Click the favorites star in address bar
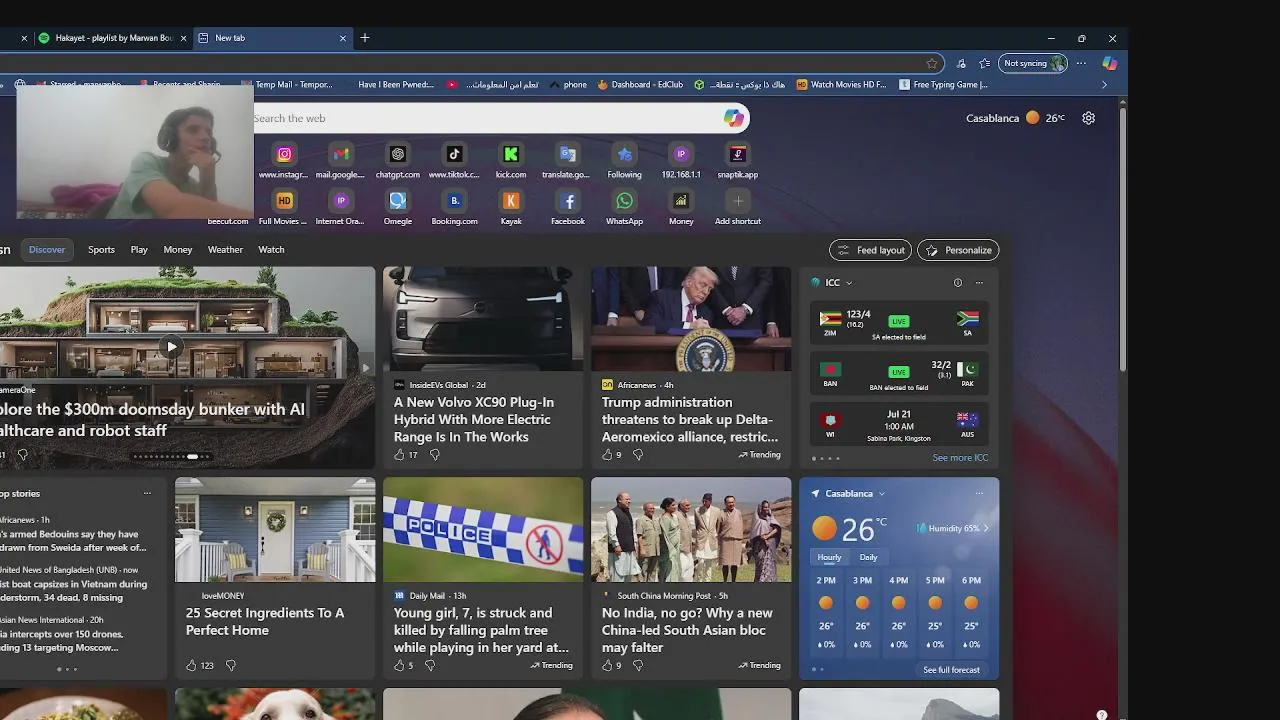The width and height of the screenshot is (1280, 720). 932,63
